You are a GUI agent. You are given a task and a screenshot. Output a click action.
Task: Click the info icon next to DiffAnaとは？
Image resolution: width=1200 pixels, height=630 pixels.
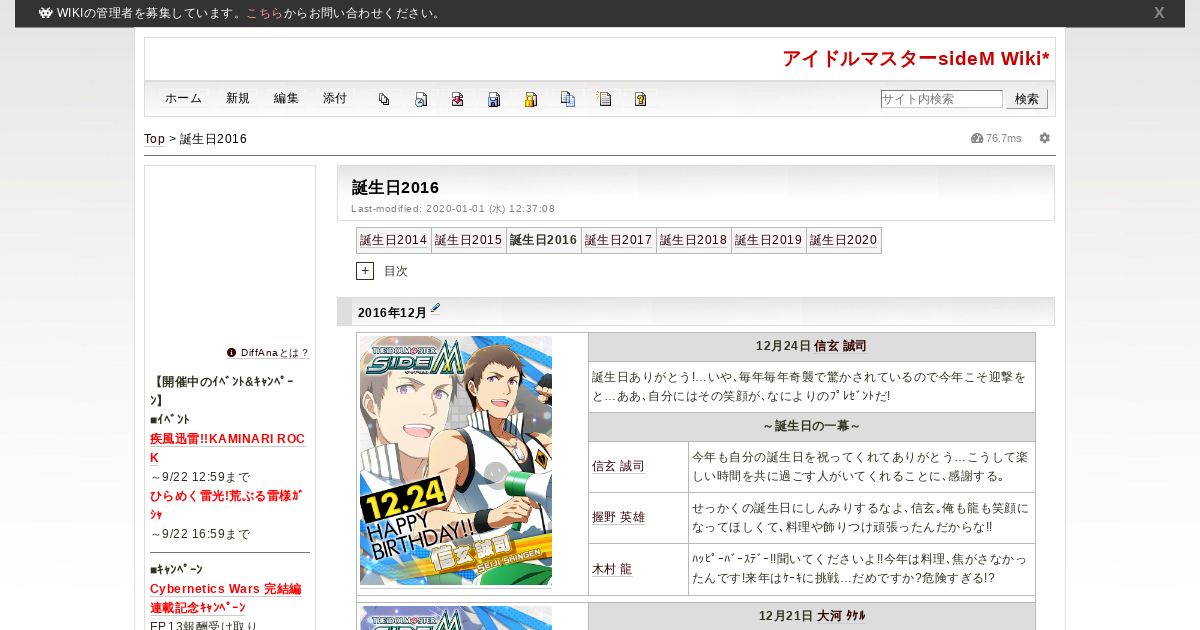click(x=232, y=352)
